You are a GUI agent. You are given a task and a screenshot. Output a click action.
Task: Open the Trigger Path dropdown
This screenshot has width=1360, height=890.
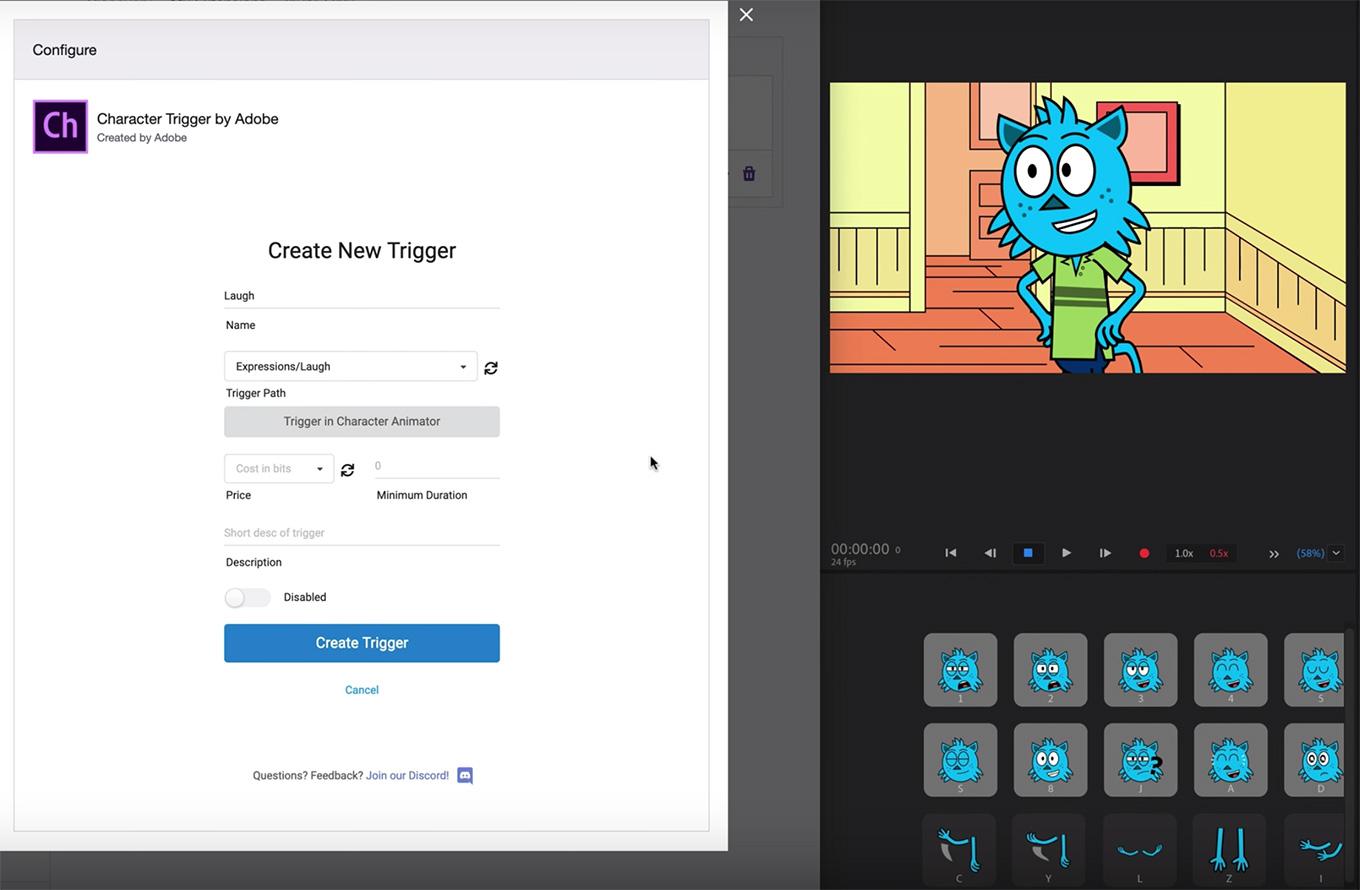tap(351, 366)
